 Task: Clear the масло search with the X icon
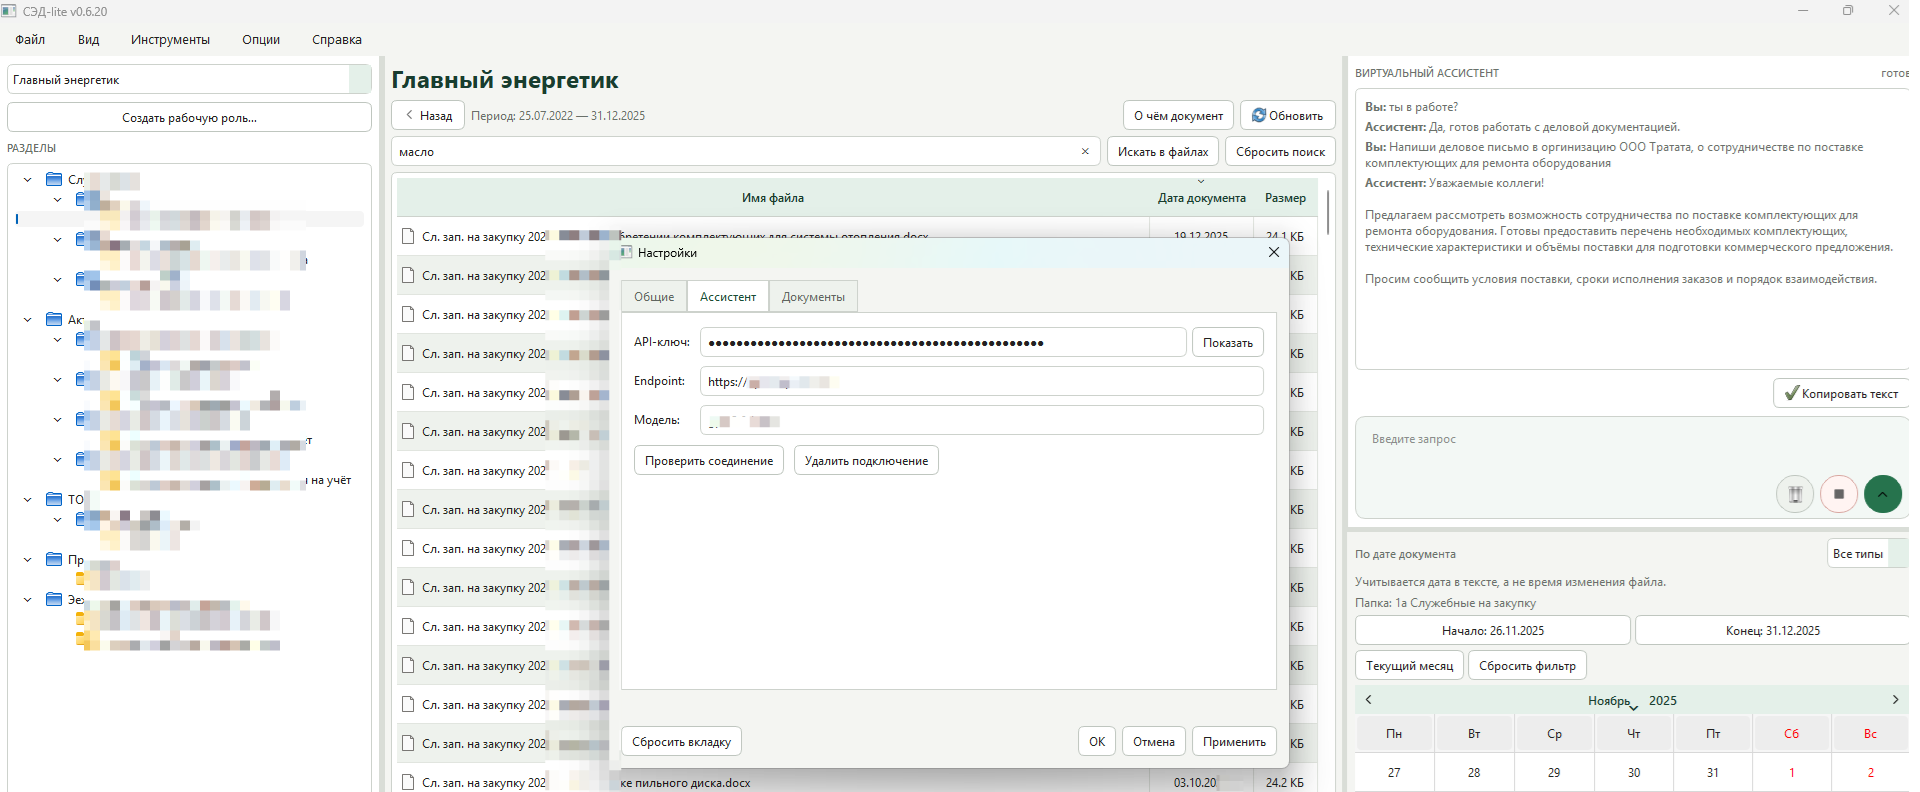click(1085, 152)
